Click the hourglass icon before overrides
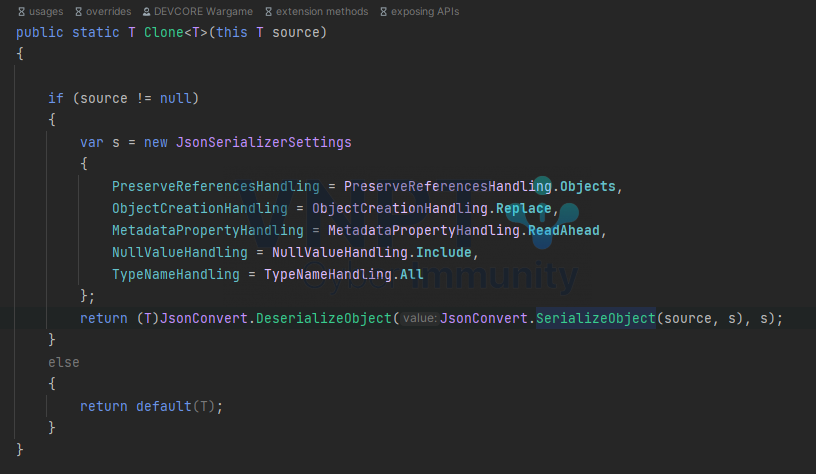The width and height of the screenshot is (816, 474). click(x=79, y=12)
